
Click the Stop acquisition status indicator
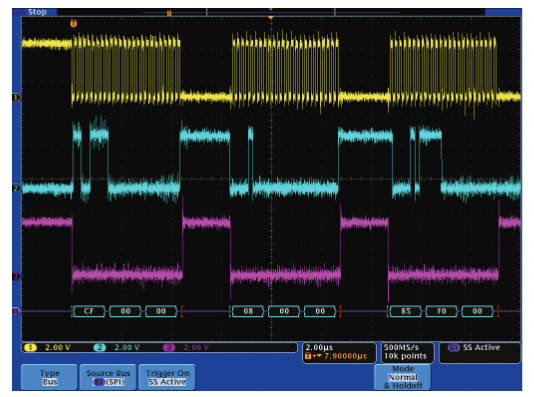37,12
